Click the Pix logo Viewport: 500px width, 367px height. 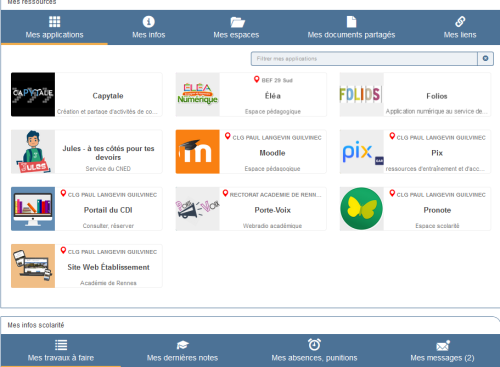[361, 152]
